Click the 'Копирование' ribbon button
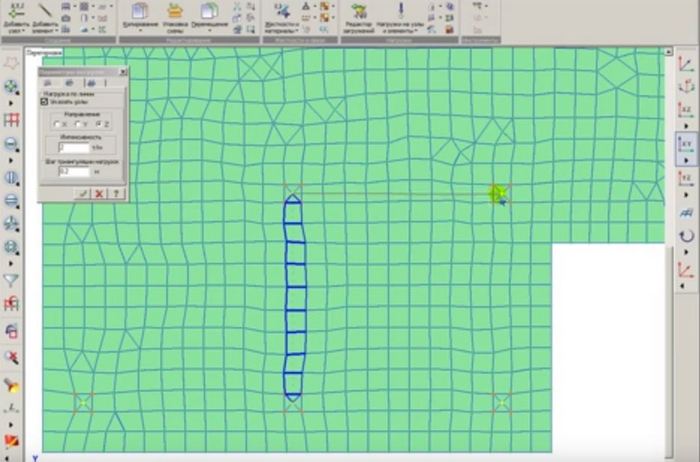Screen dimensions: 700x462 tap(139, 14)
